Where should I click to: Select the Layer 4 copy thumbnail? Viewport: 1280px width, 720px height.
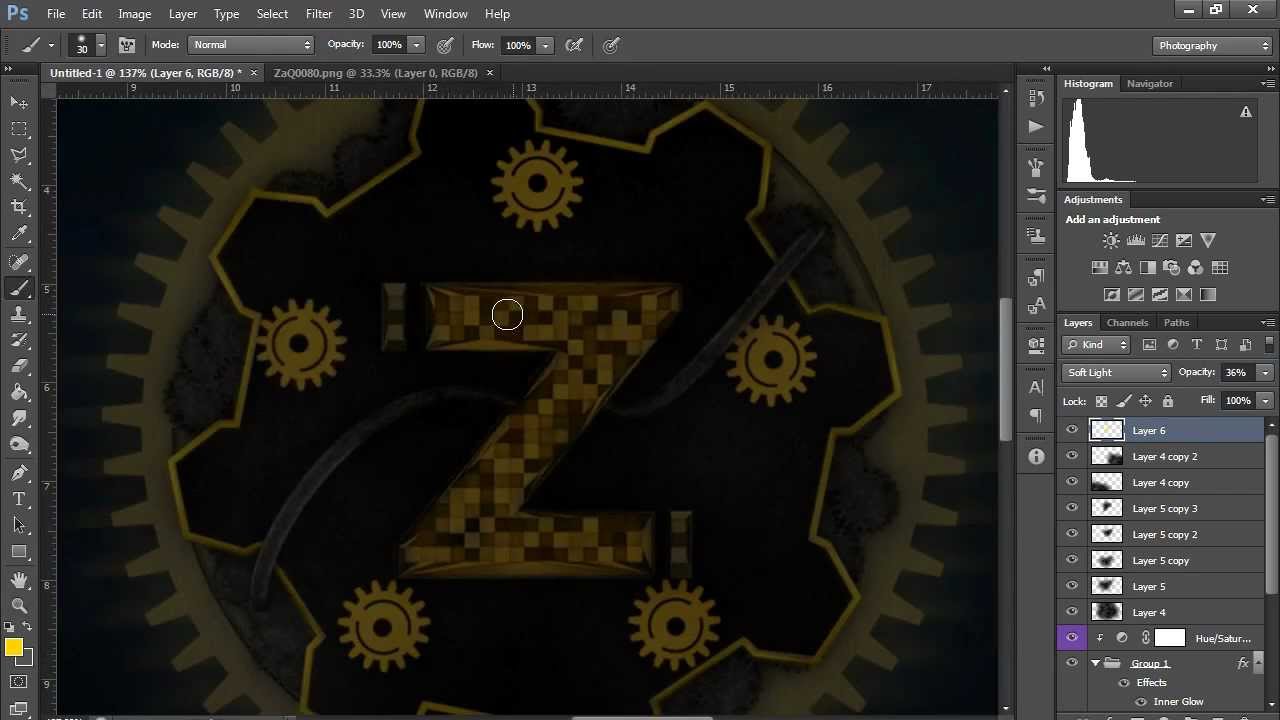click(1106, 482)
